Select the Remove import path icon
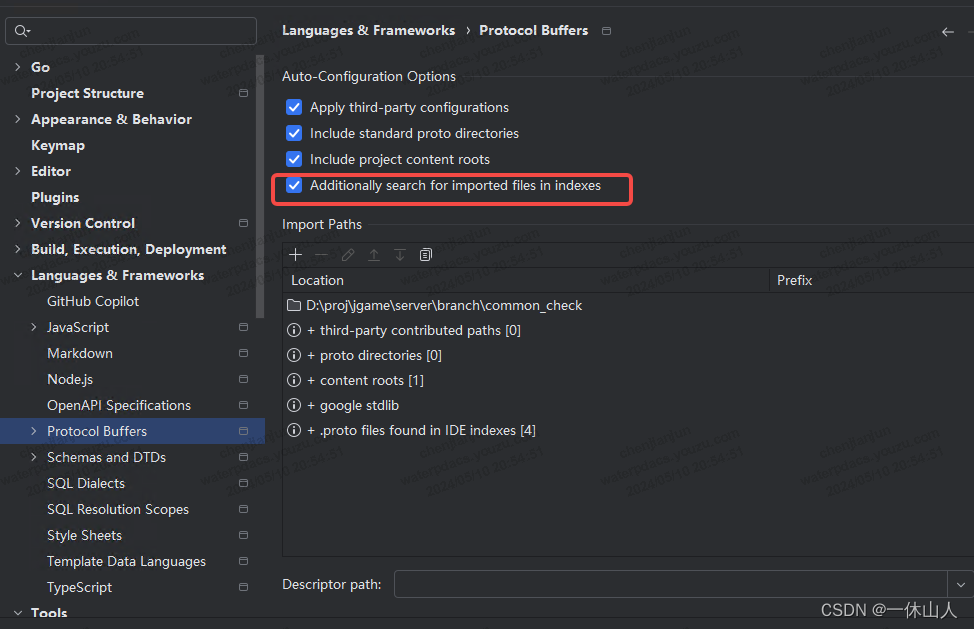Viewport: 974px width, 629px height. (x=322, y=255)
